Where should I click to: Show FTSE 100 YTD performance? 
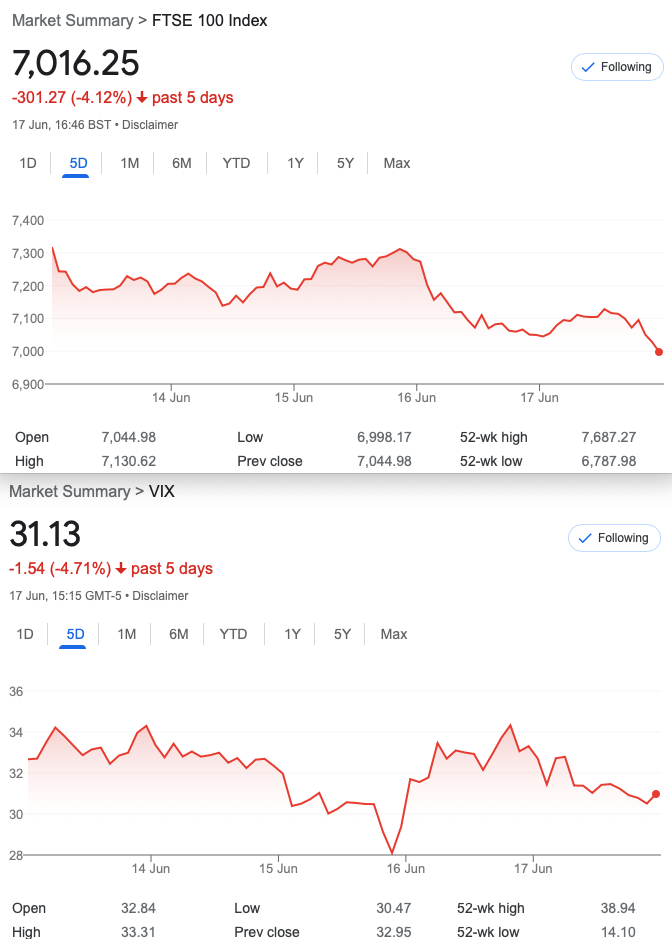(236, 163)
